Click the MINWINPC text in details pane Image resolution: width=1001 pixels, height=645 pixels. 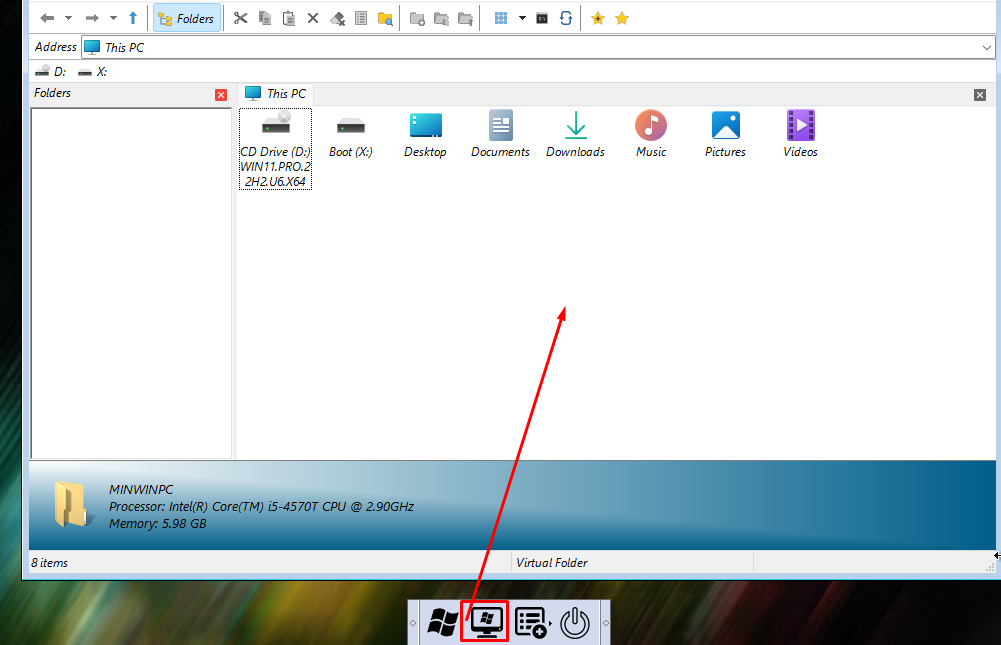pos(141,489)
